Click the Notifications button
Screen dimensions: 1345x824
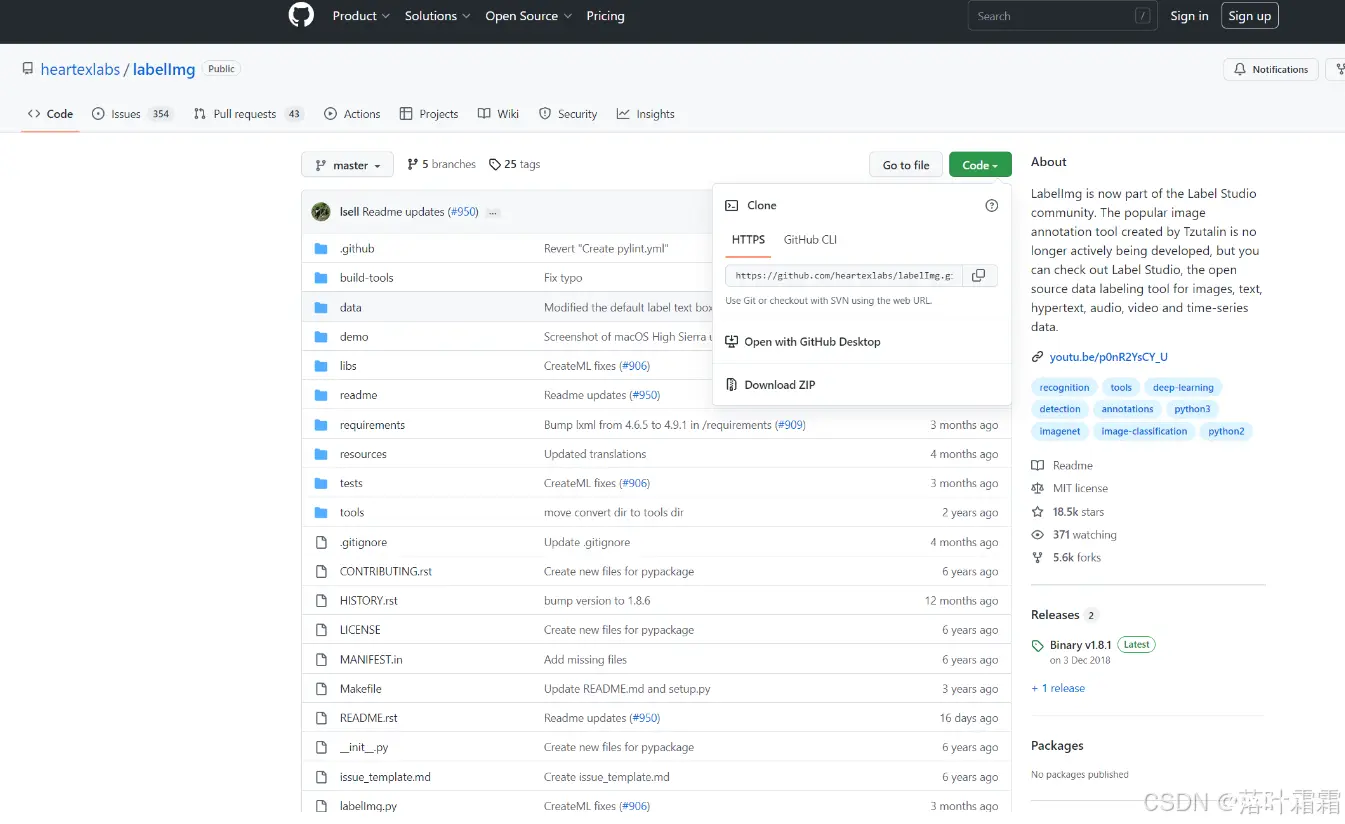click(x=1270, y=69)
